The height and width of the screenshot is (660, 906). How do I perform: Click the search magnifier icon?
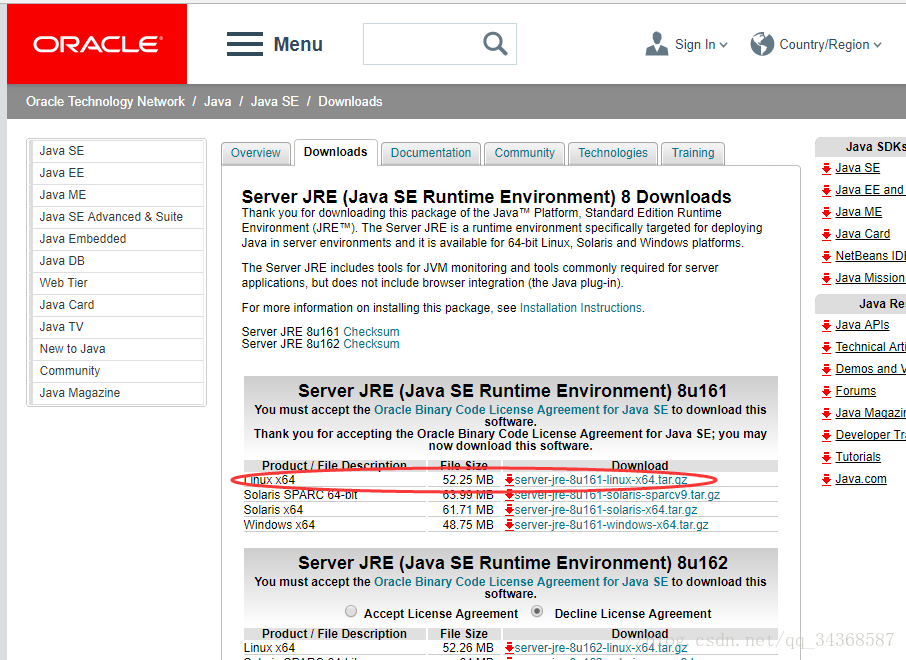(x=495, y=44)
